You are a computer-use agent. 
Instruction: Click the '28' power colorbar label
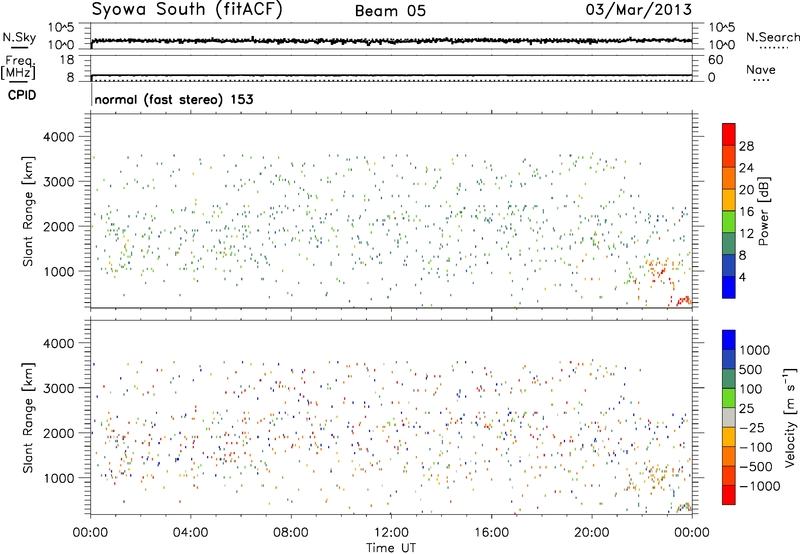(746, 146)
